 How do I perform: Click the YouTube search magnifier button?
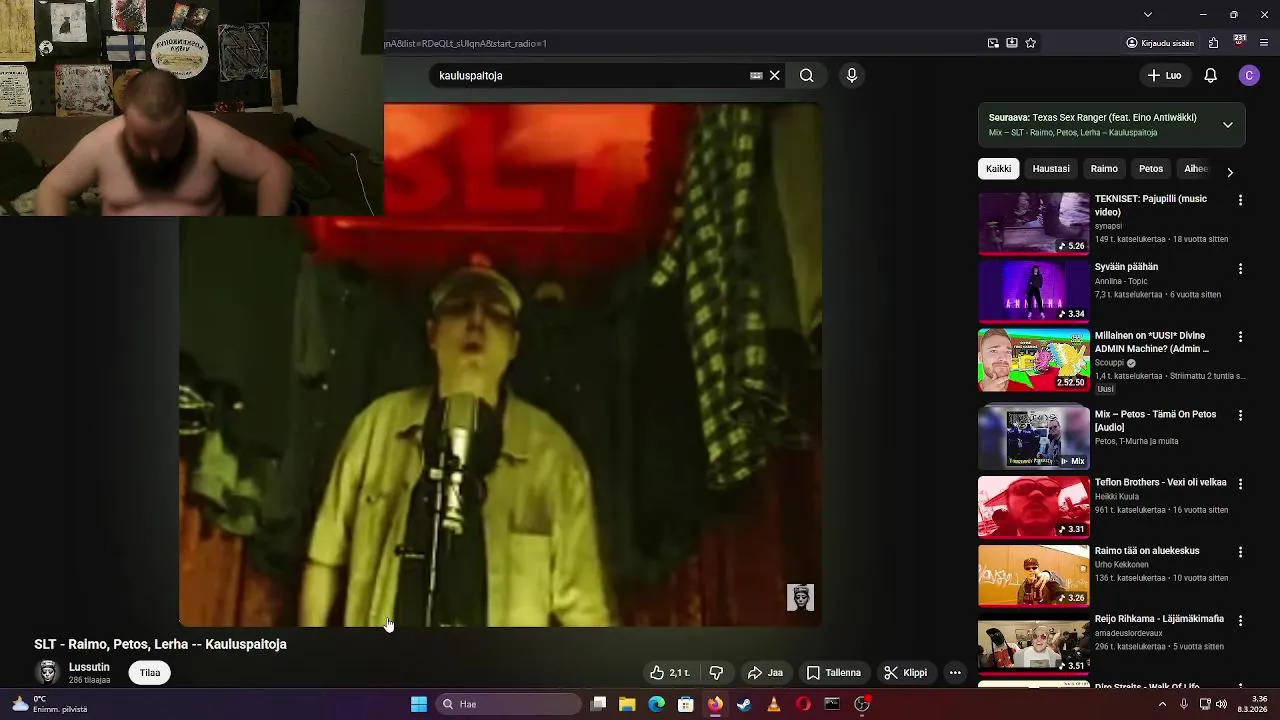click(x=807, y=75)
